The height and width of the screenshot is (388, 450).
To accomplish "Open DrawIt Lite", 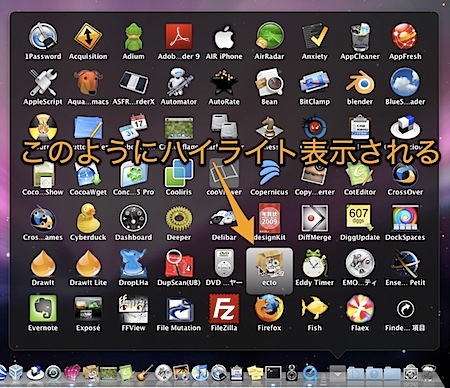I will (x=88, y=264).
